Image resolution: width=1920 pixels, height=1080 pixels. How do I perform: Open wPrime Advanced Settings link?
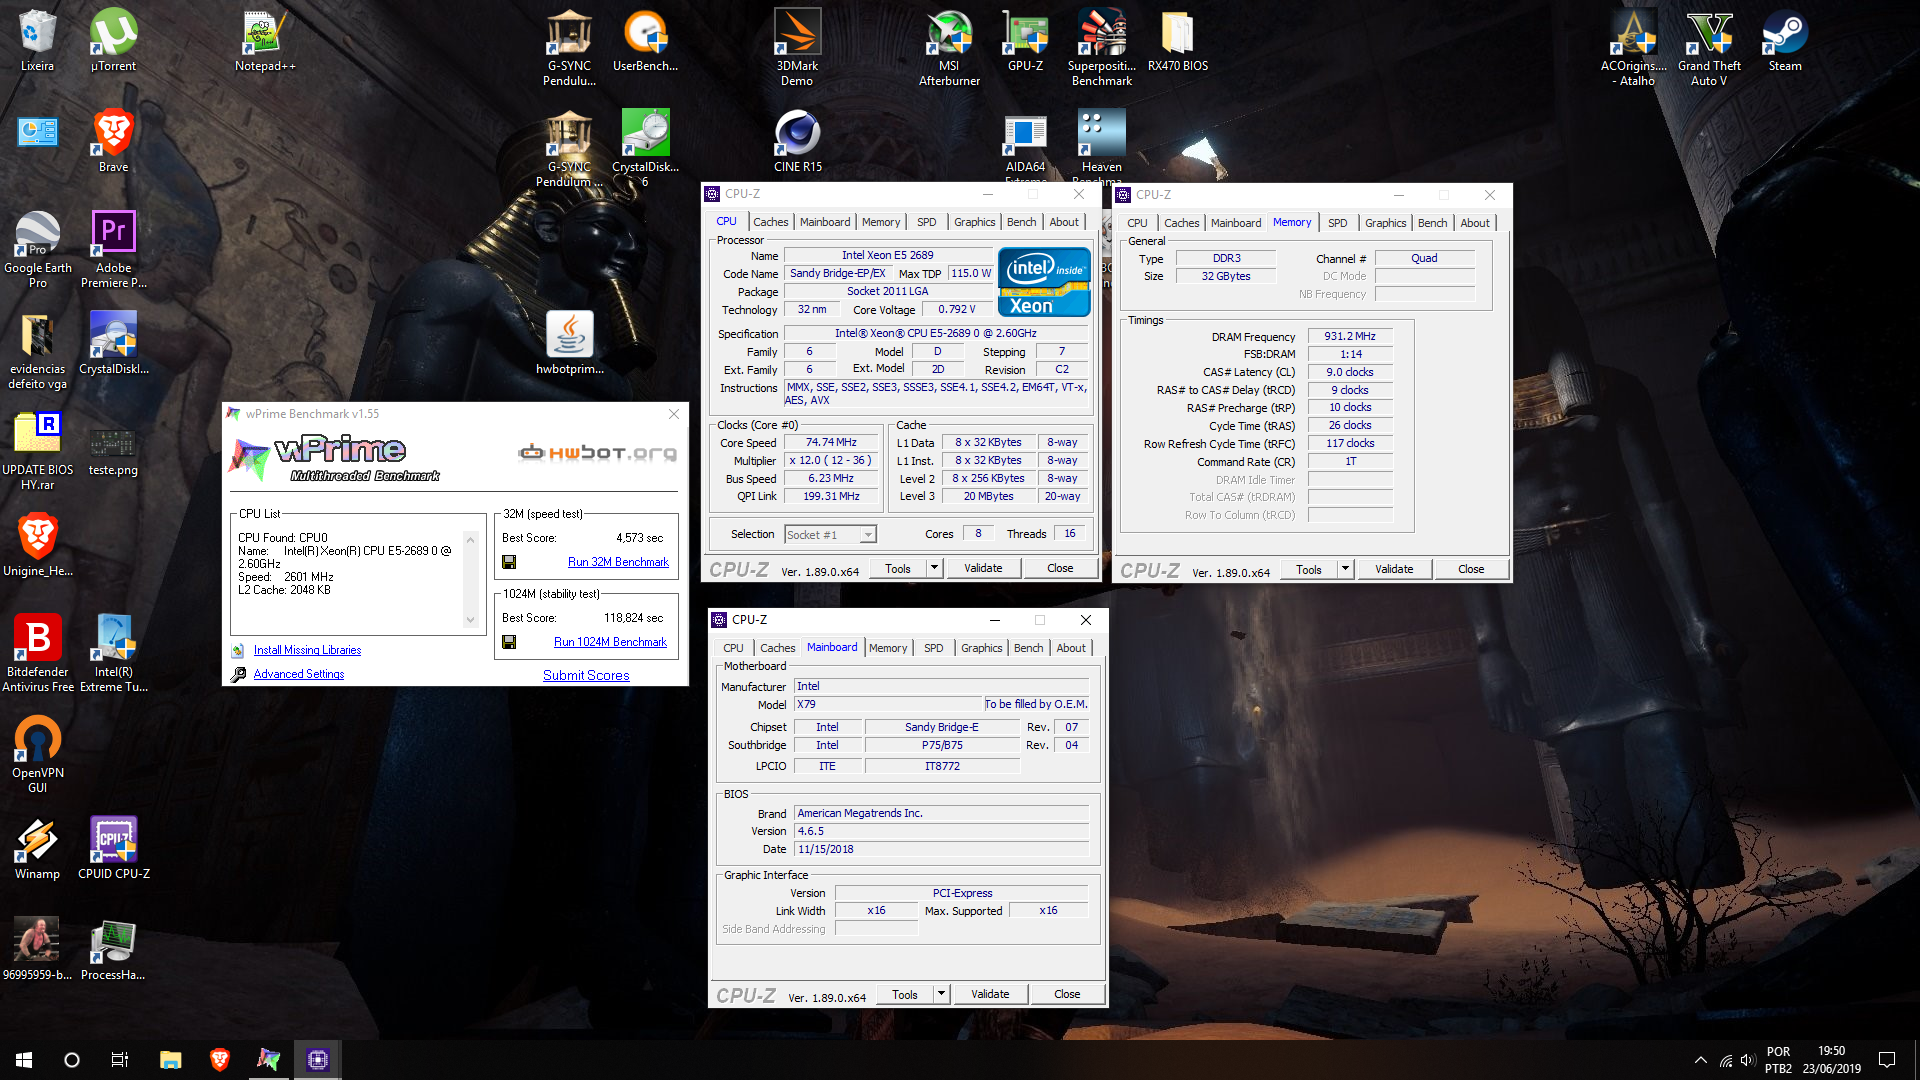point(298,674)
